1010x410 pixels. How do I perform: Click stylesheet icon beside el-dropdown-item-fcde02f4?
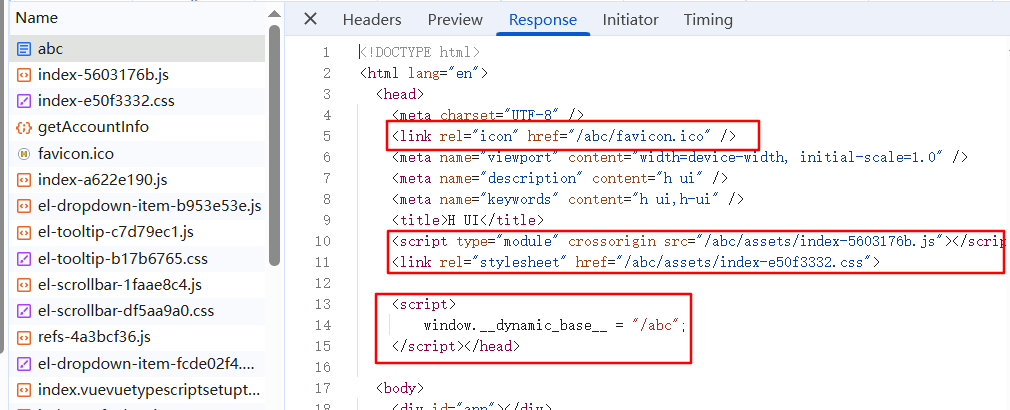tap(24, 364)
